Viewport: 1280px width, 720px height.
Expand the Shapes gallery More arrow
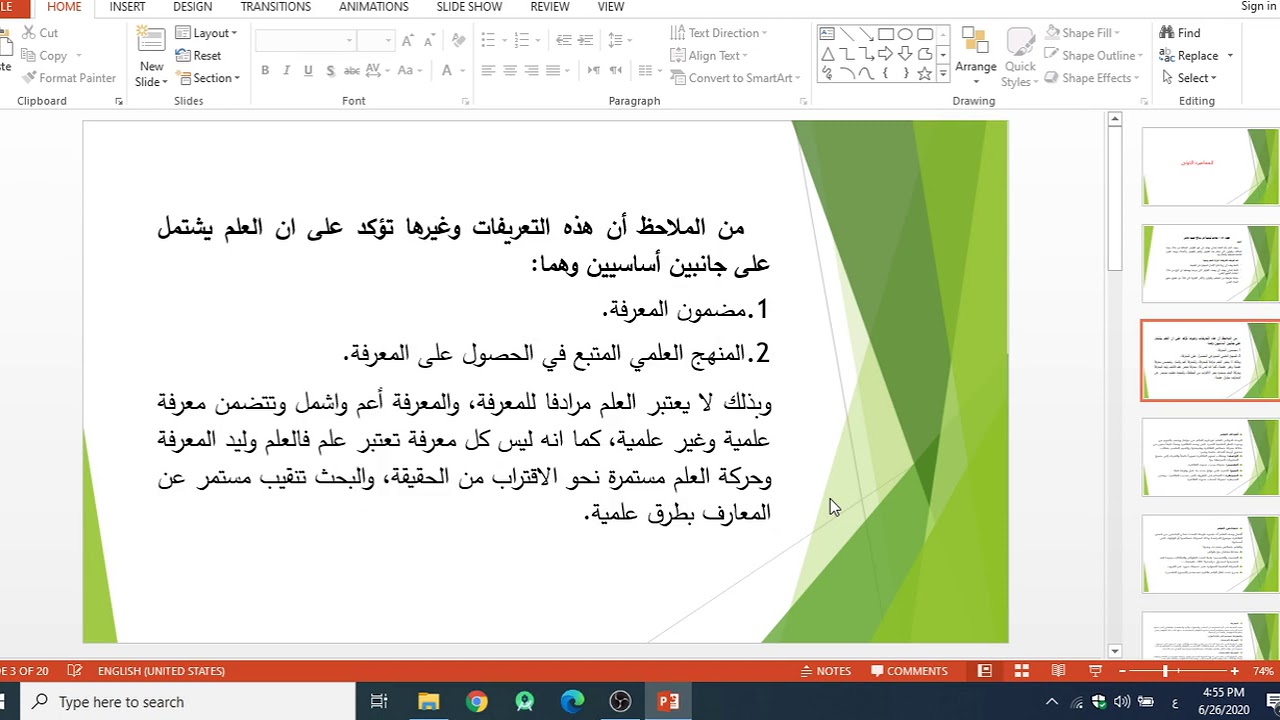click(x=943, y=74)
